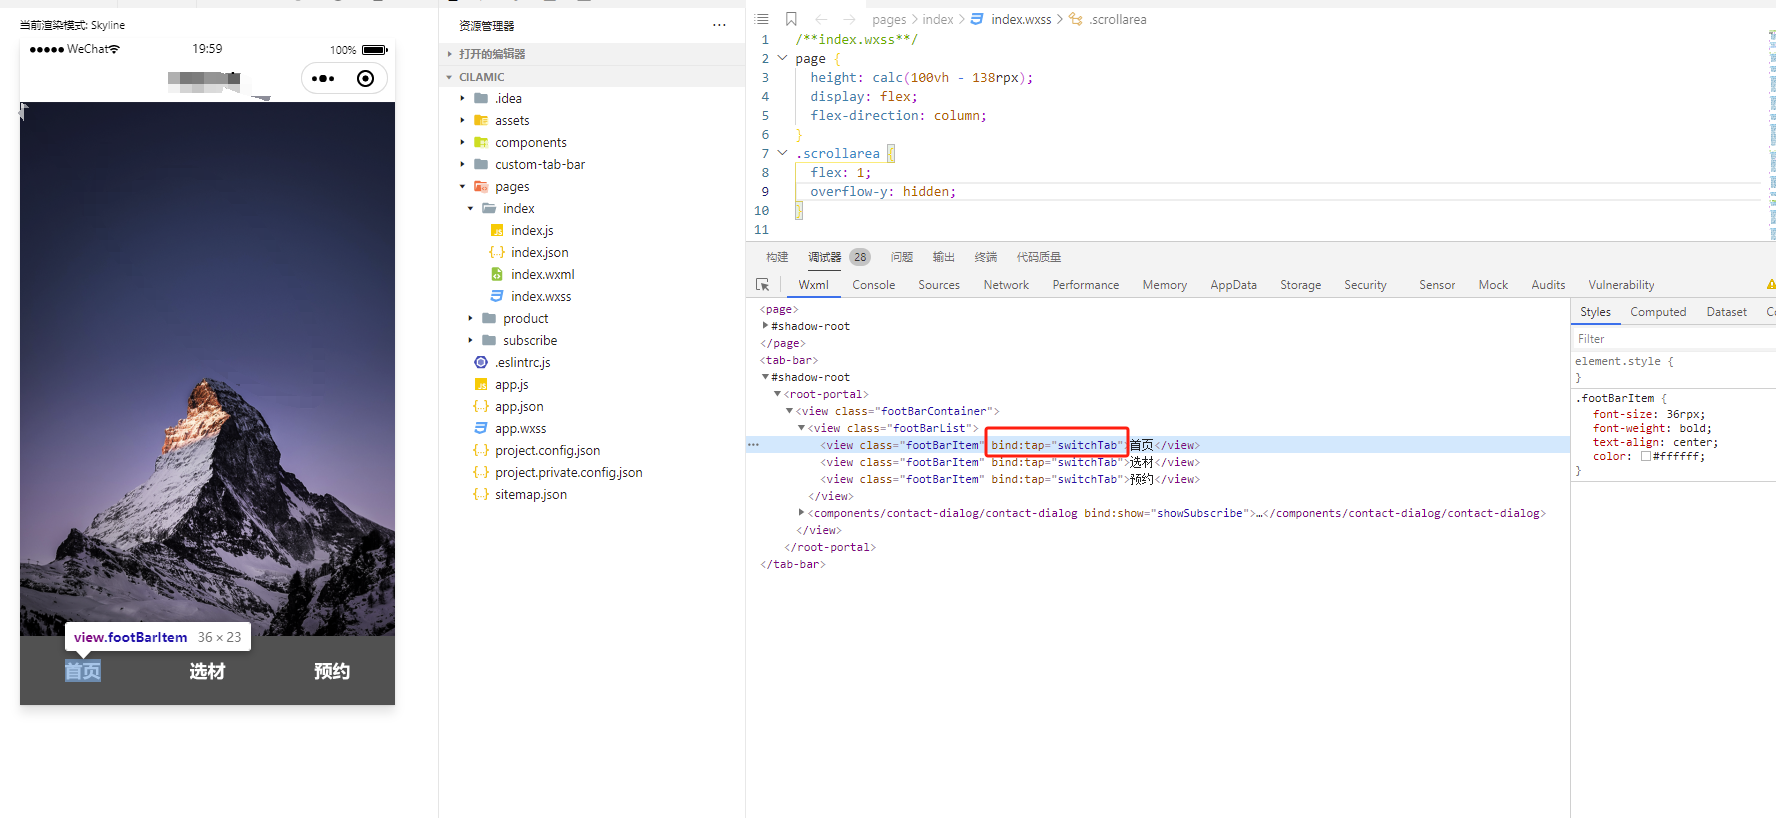The image size is (1776, 818).
Task: Expand #shadow-root under page node
Action: pyautogui.click(x=766, y=326)
